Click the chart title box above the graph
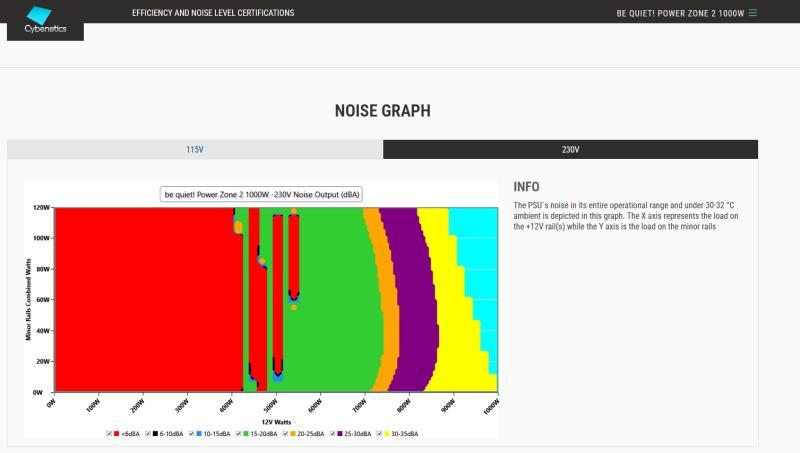 (261, 194)
